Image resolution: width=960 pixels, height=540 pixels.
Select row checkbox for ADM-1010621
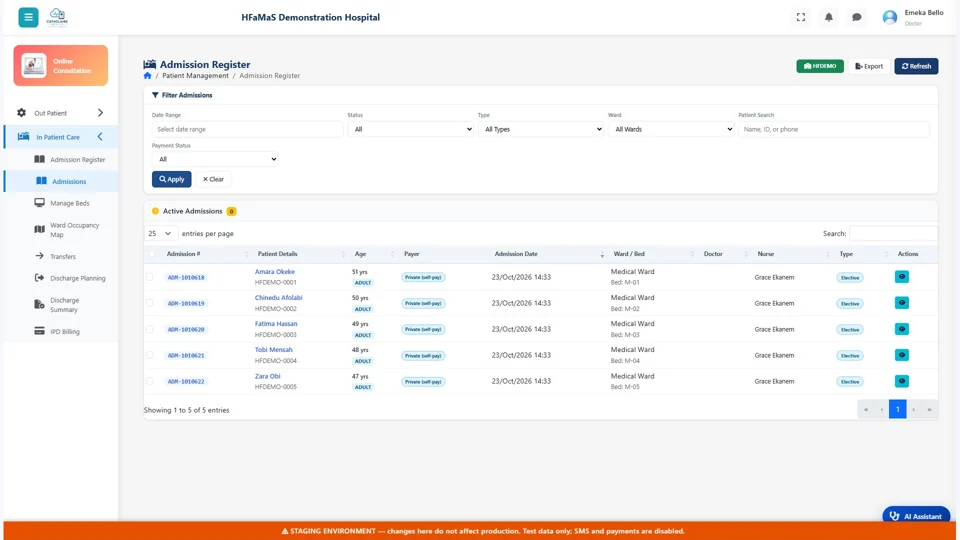pyautogui.click(x=150, y=355)
